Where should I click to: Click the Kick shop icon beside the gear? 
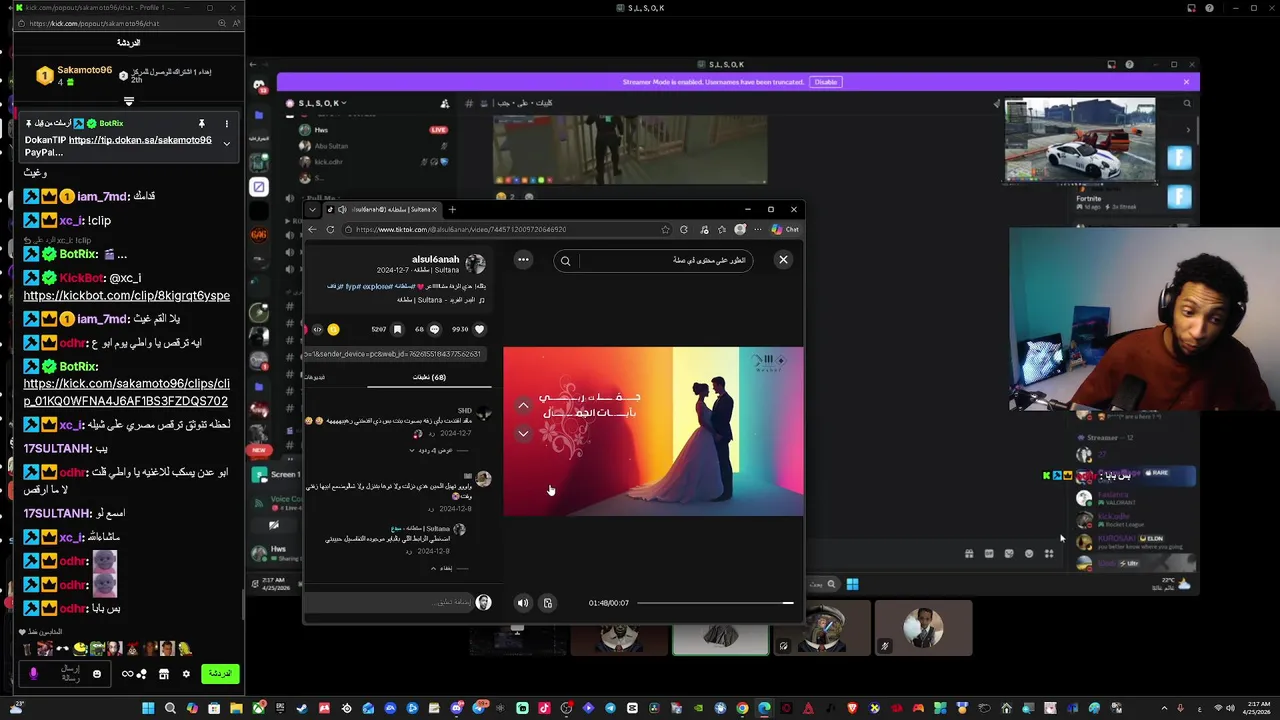coord(164,674)
